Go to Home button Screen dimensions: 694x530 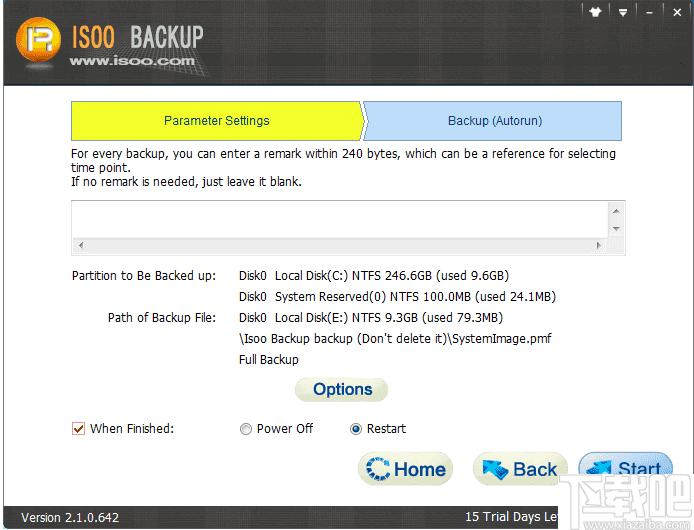[405, 469]
